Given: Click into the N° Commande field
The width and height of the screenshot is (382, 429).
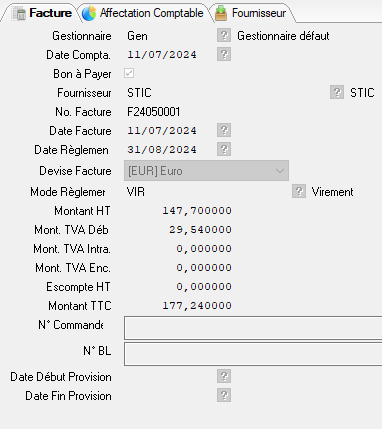Looking at the screenshot, I should 253,328.
